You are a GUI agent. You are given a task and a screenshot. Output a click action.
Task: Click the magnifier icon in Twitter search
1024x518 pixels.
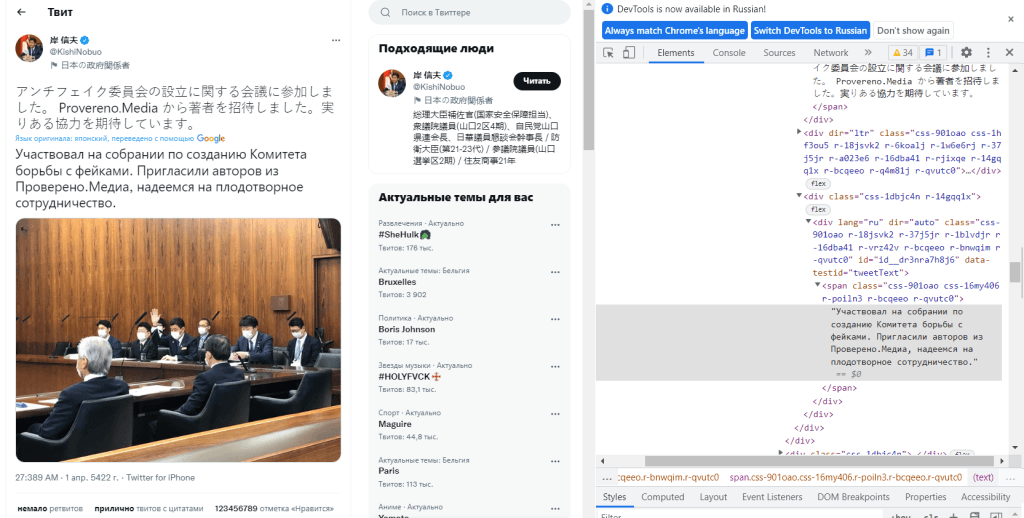pyautogui.click(x=386, y=12)
